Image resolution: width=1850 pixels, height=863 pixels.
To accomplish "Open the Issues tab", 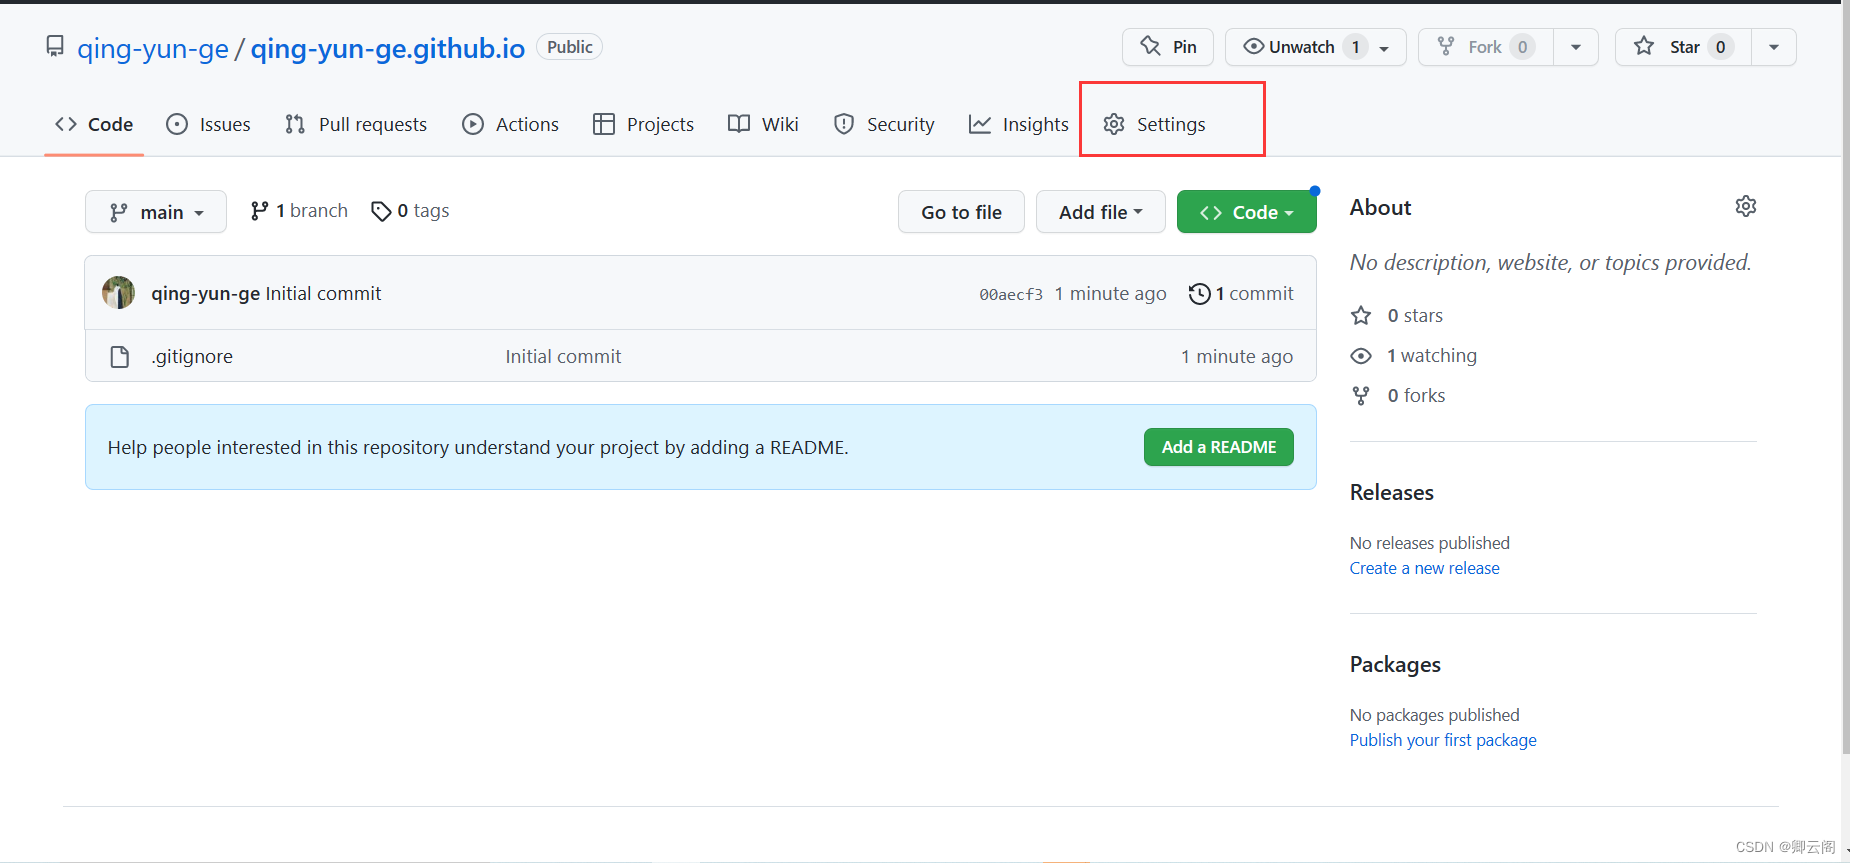I will point(208,124).
